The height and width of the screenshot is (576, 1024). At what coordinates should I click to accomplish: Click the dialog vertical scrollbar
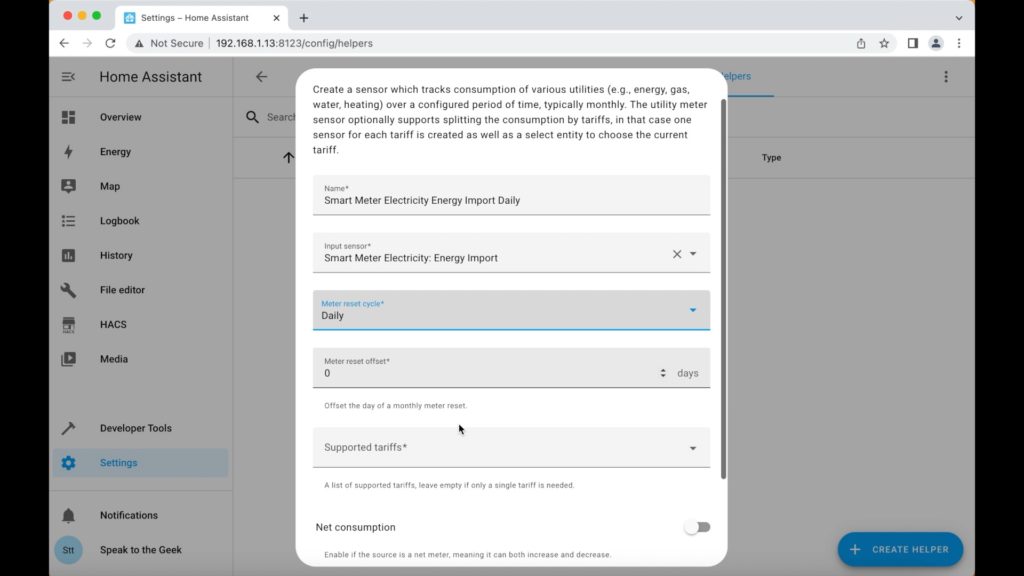tap(723, 289)
